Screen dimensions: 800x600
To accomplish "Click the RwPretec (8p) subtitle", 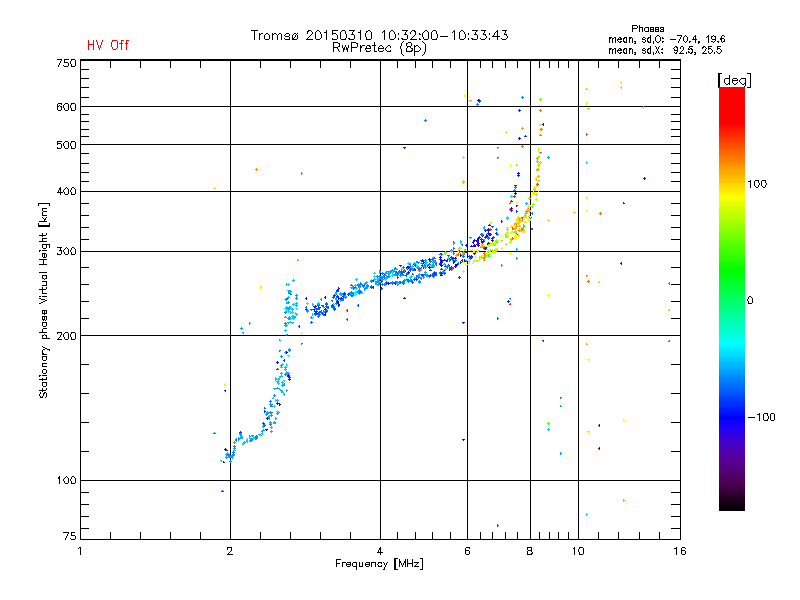I will point(379,48).
